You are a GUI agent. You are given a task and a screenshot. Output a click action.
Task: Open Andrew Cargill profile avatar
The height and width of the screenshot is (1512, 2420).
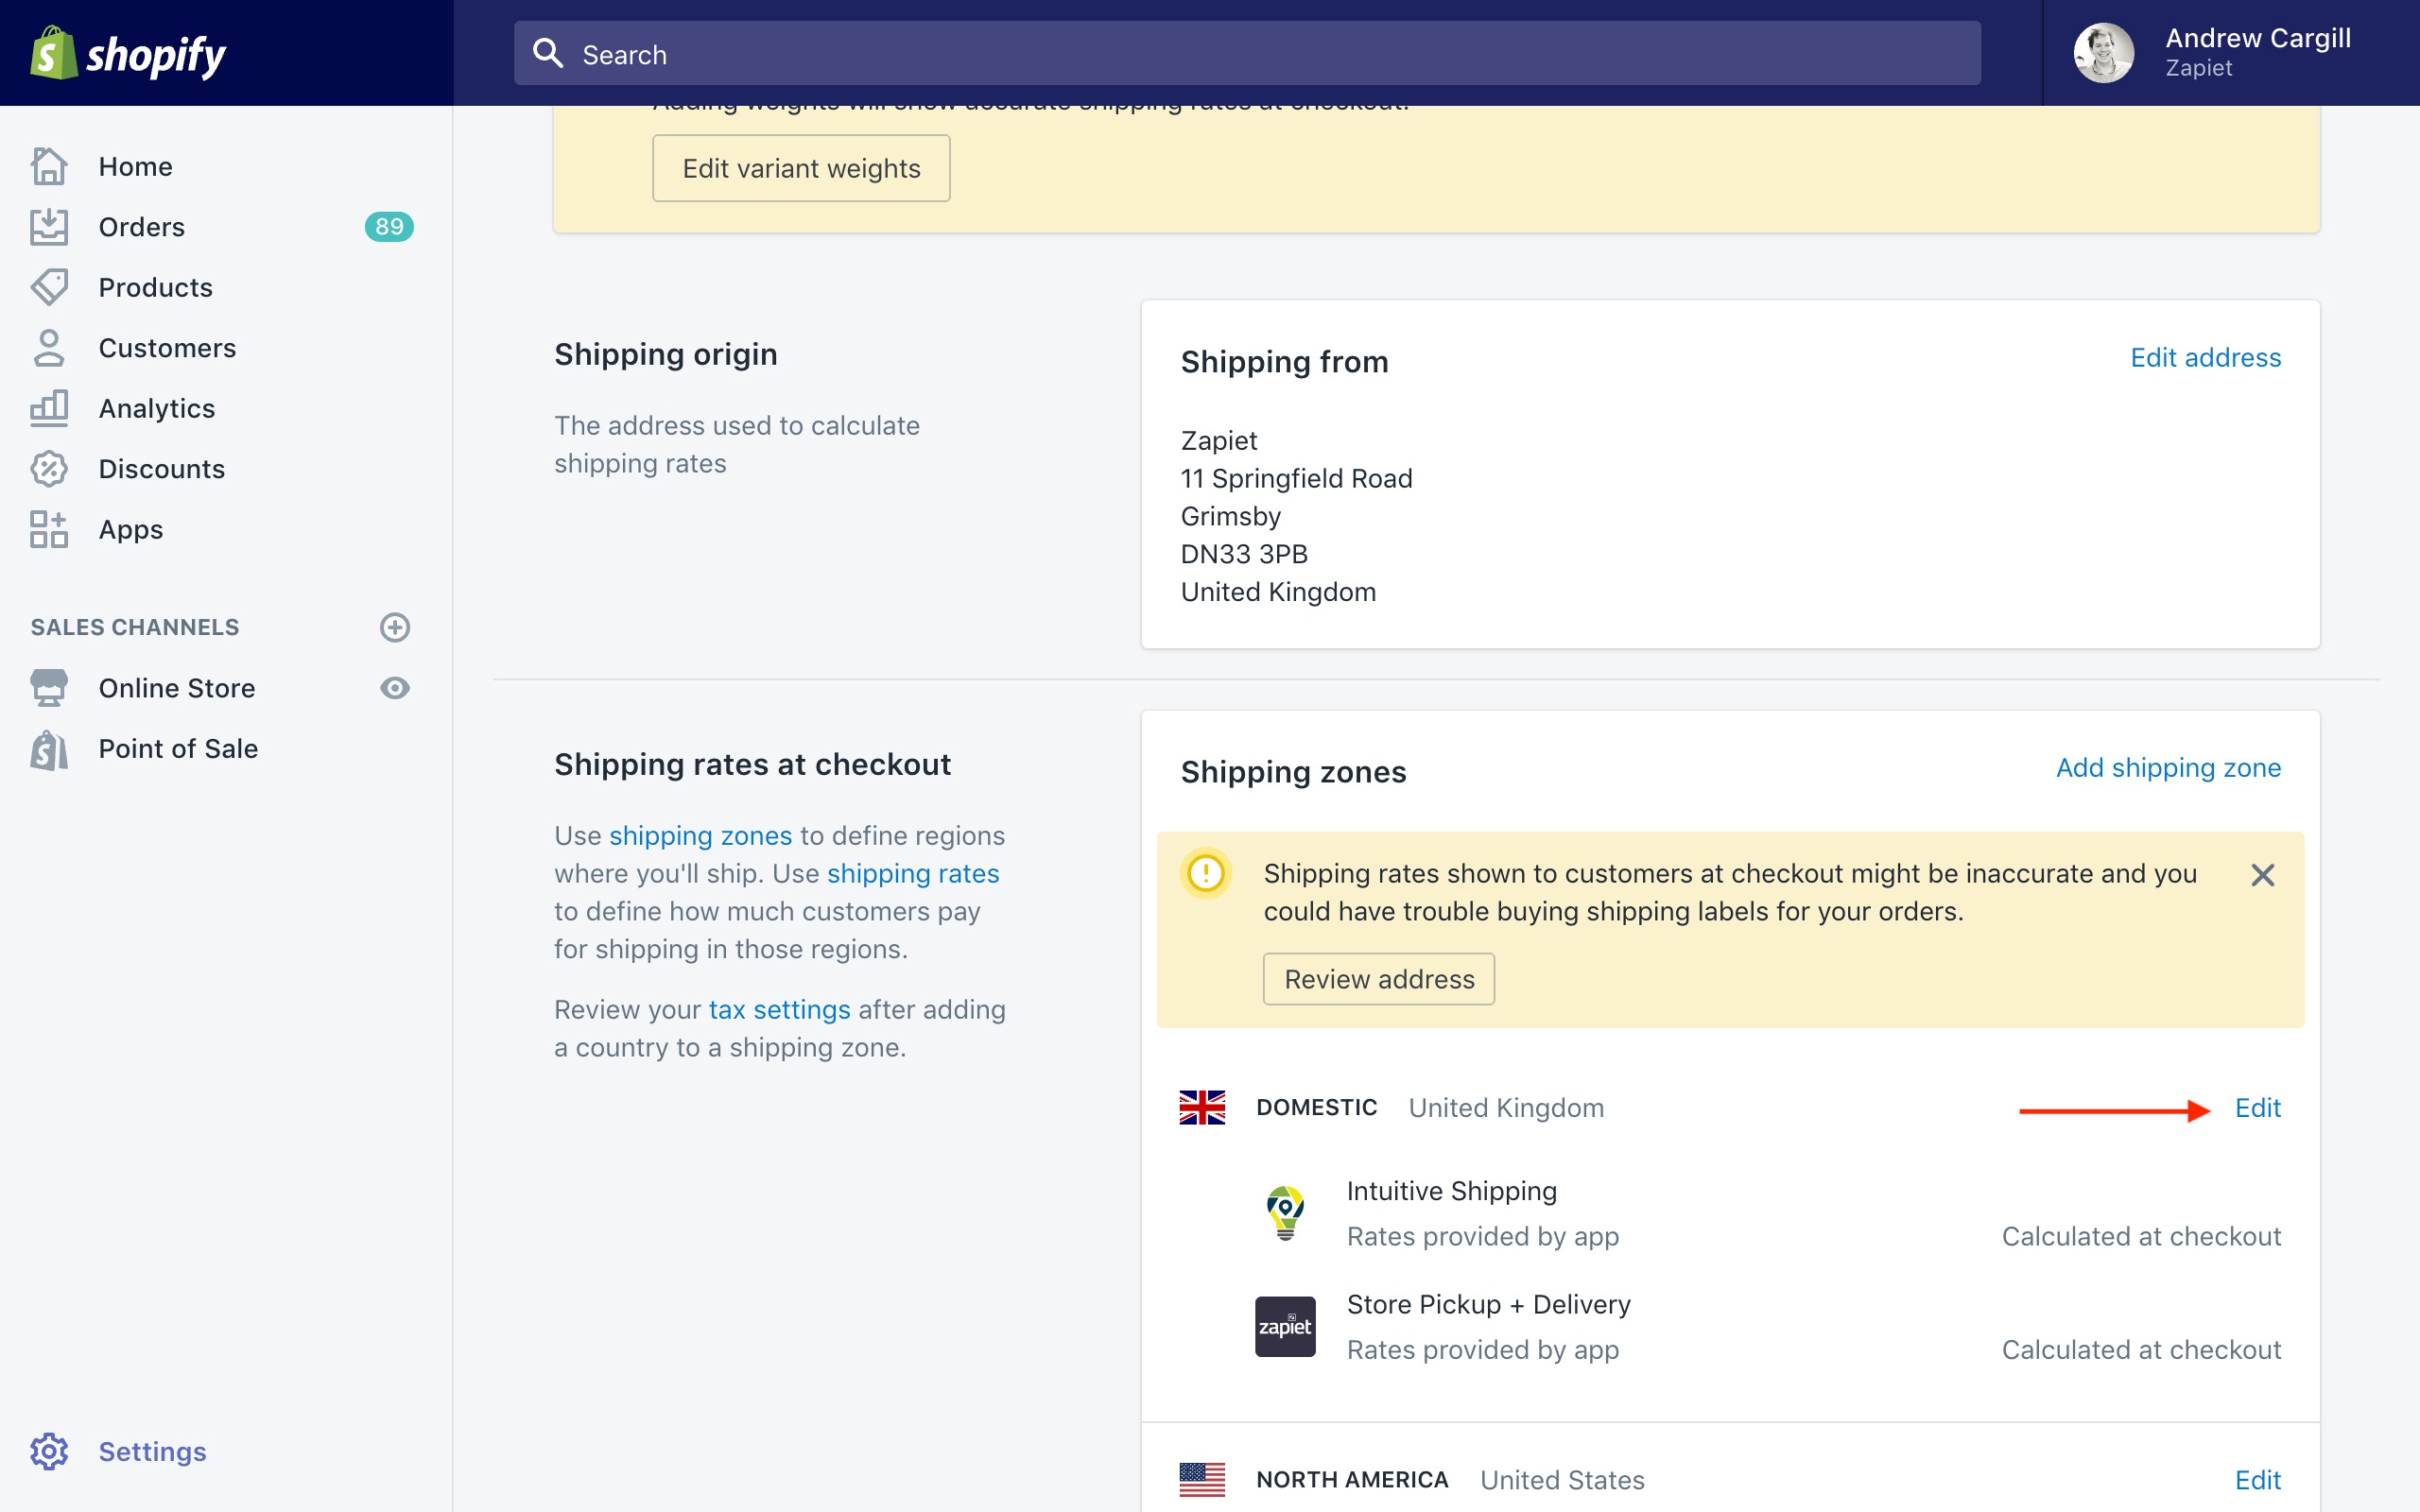pyautogui.click(x=2104, y=53)
